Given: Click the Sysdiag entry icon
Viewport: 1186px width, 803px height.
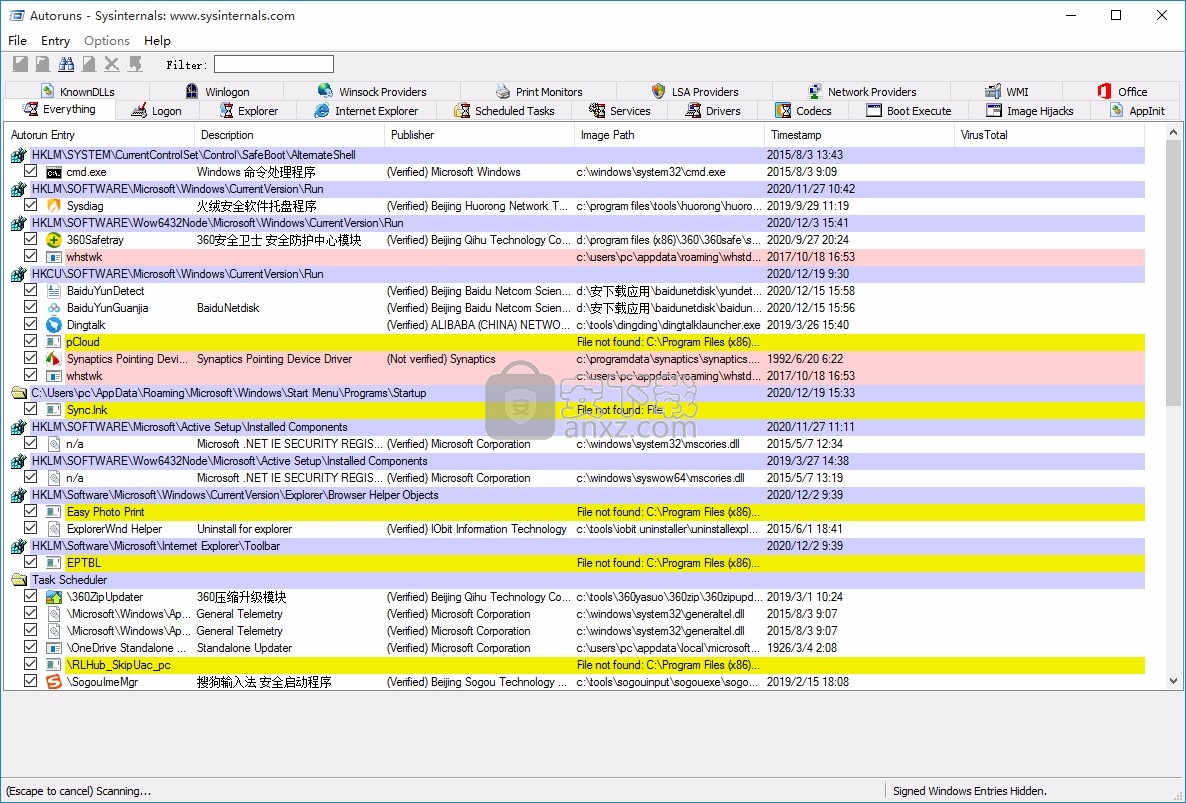Looking at the screenshot, I should pos(54,206).
